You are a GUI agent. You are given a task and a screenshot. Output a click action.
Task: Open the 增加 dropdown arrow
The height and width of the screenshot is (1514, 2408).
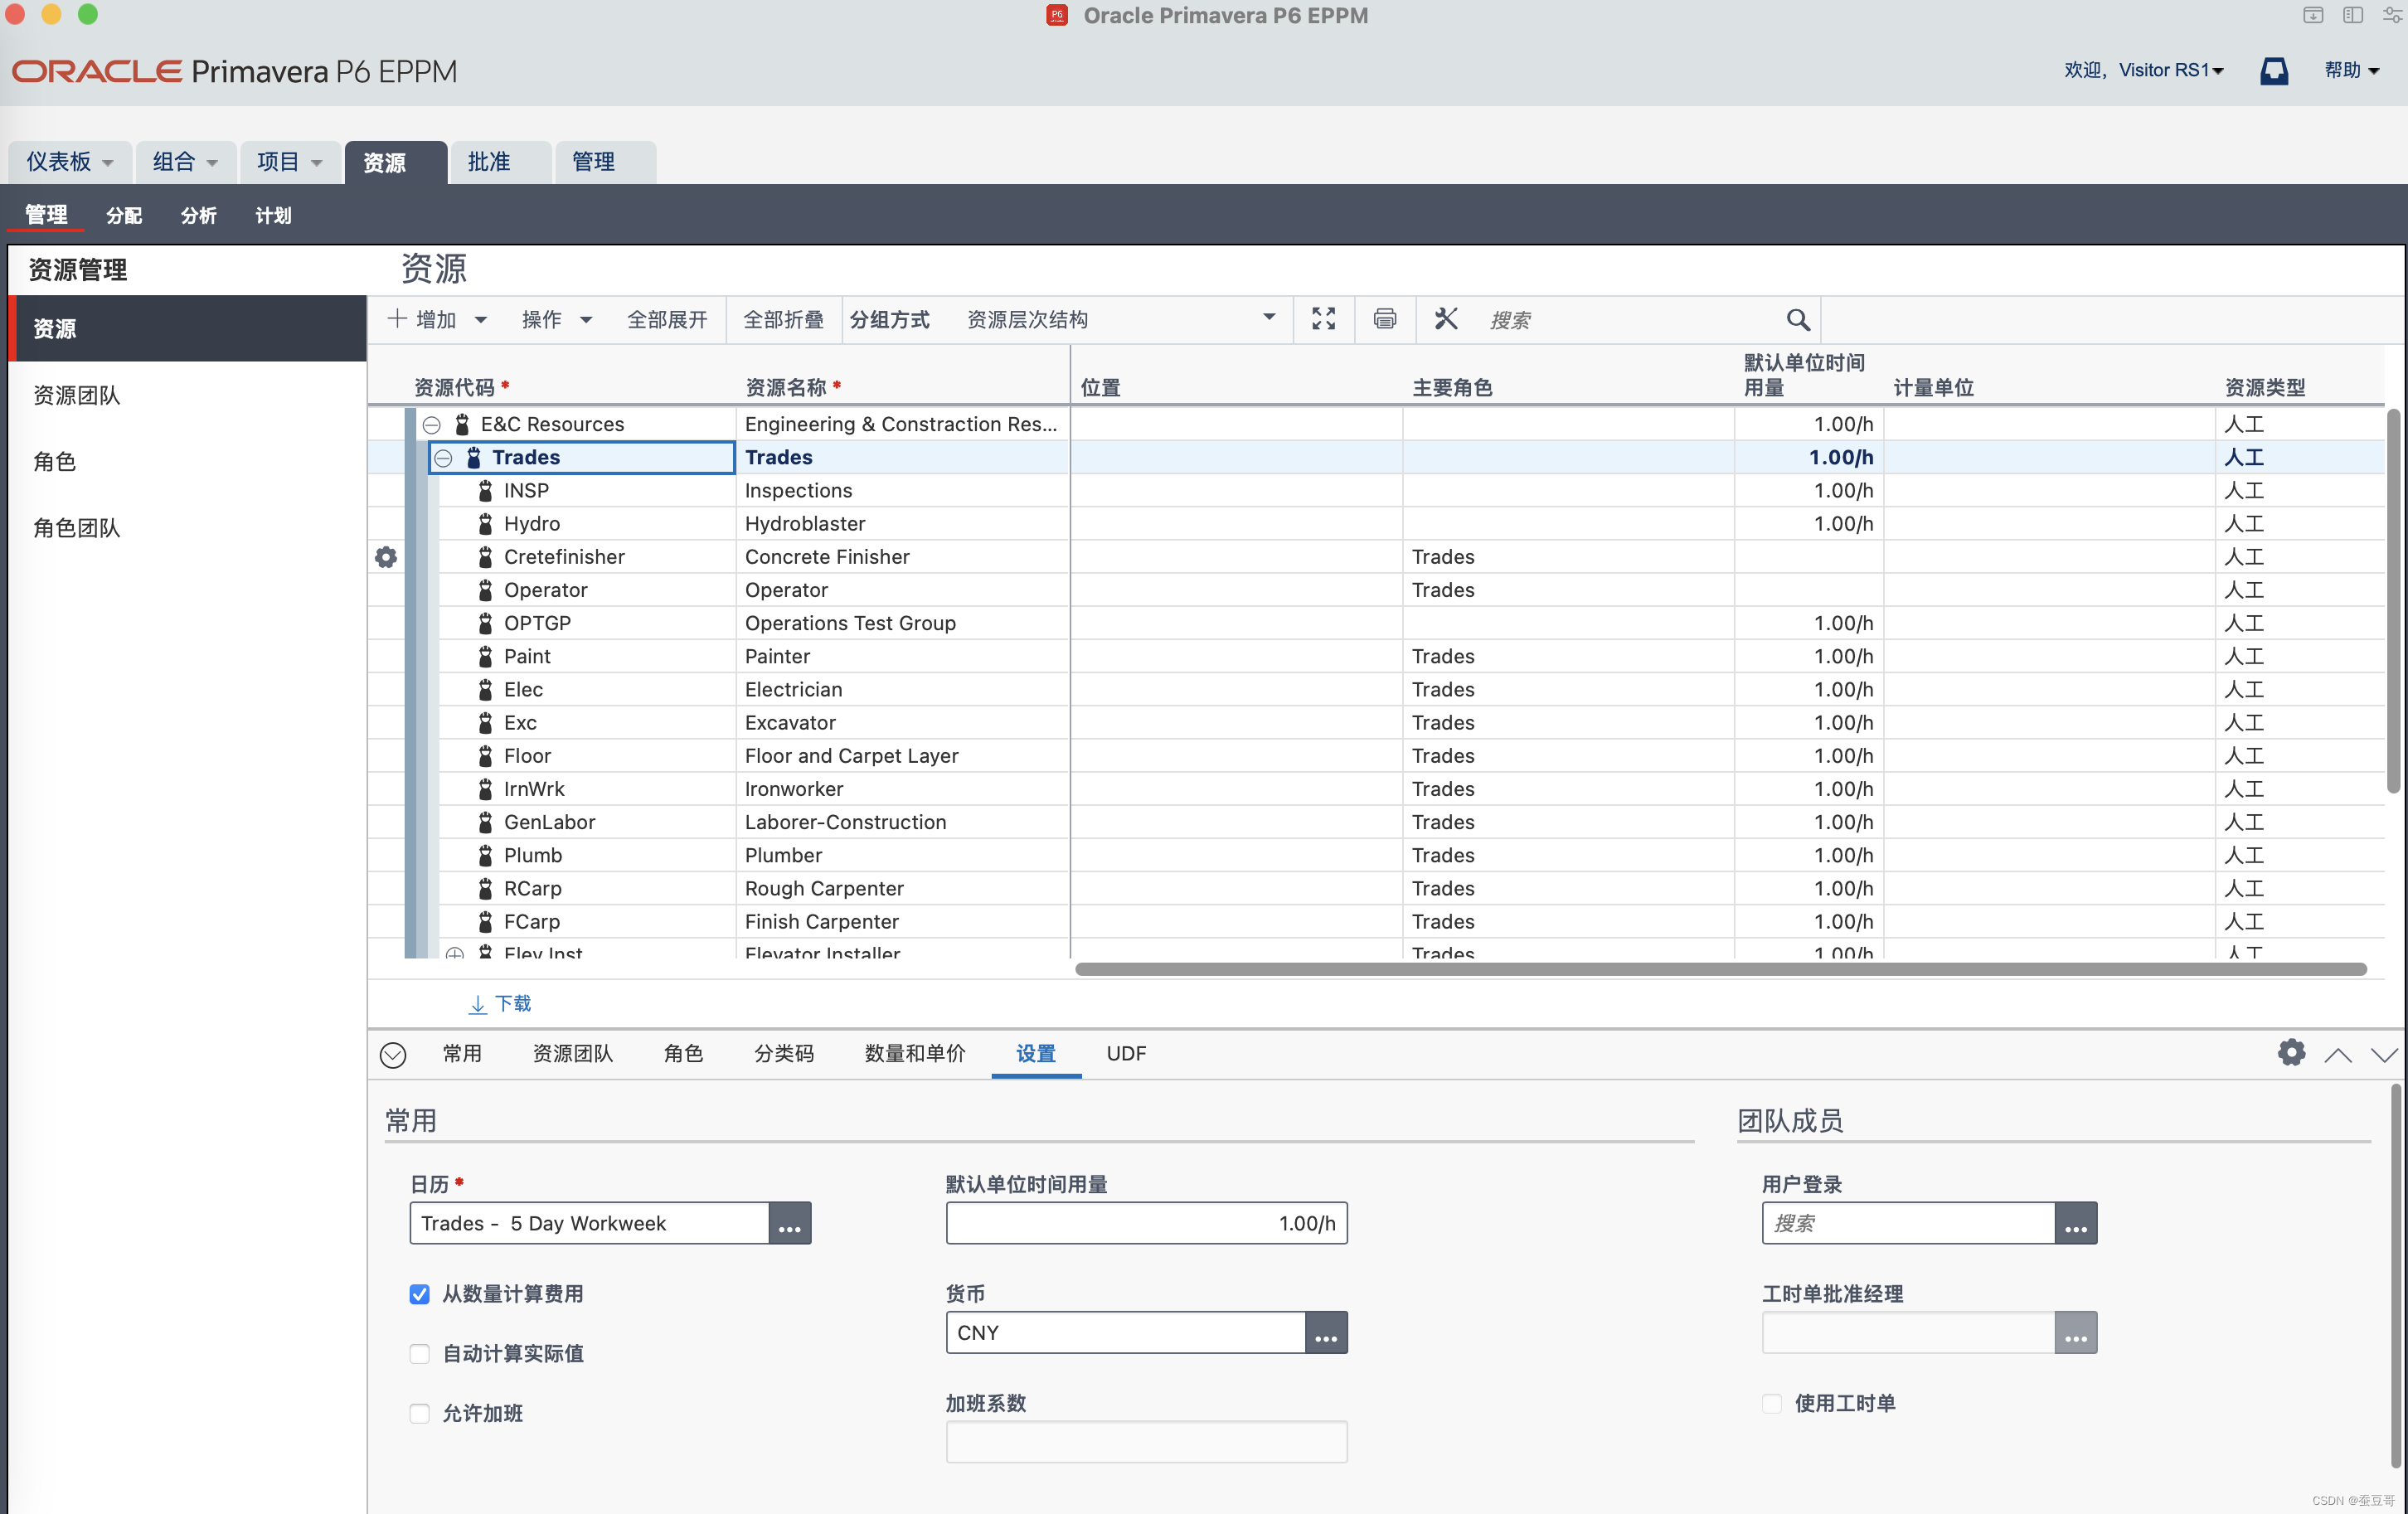(481, 320)
